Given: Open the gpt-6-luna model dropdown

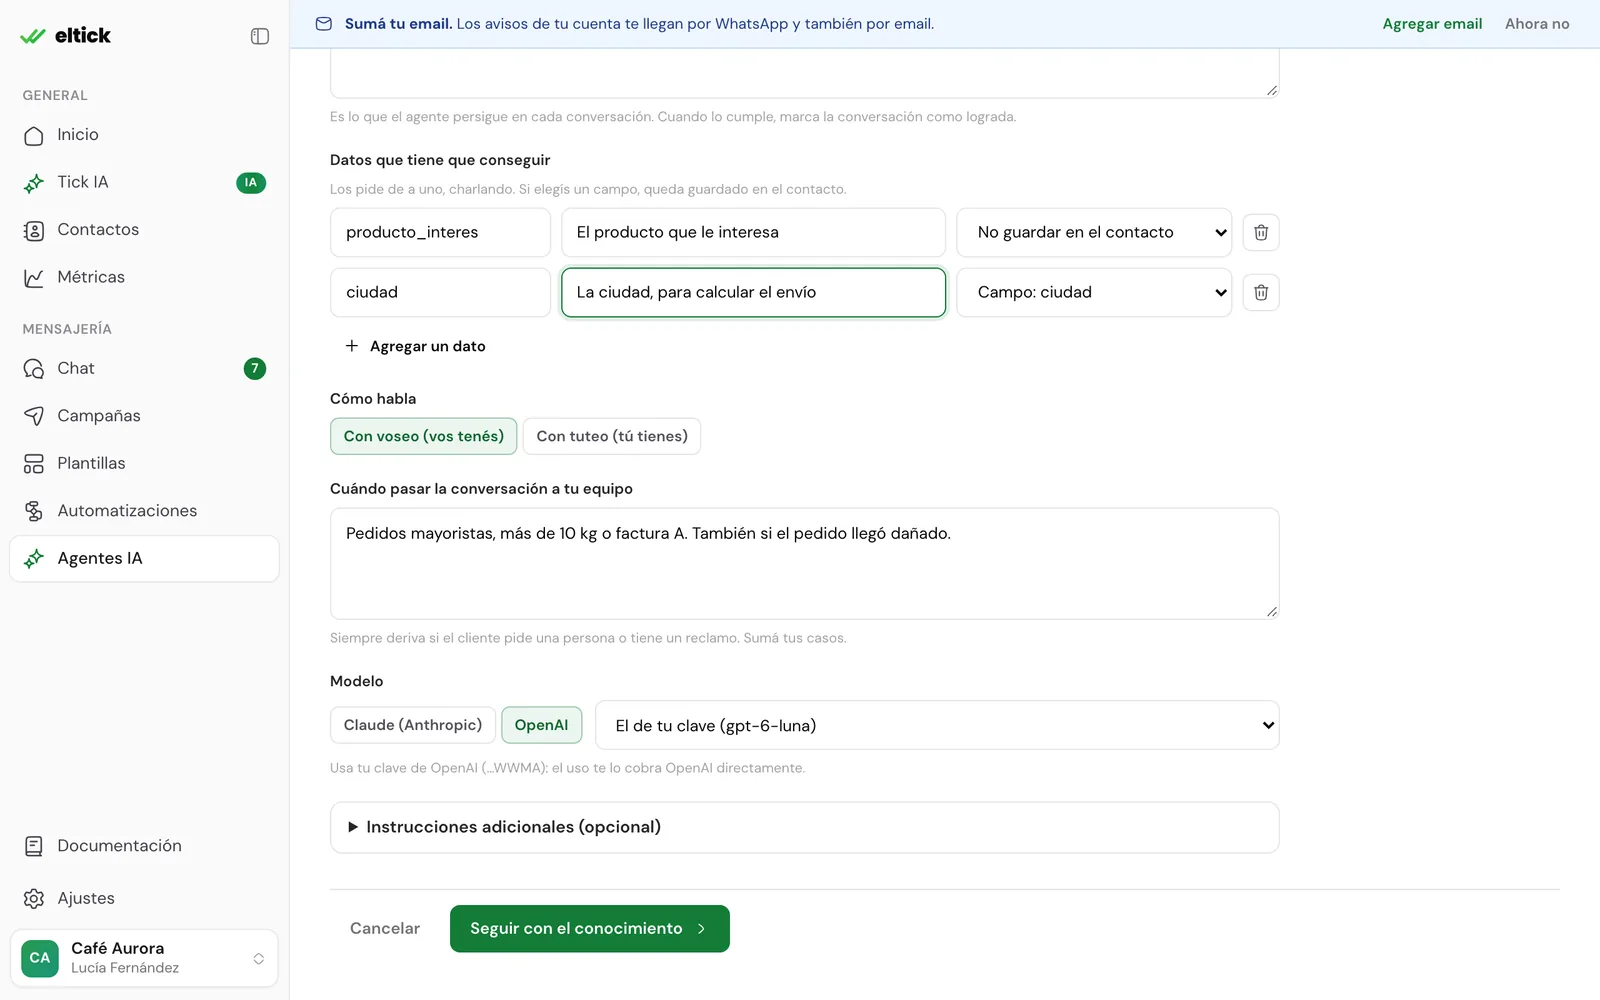Looking at the screenshot, I should click(x=937, y=725).
